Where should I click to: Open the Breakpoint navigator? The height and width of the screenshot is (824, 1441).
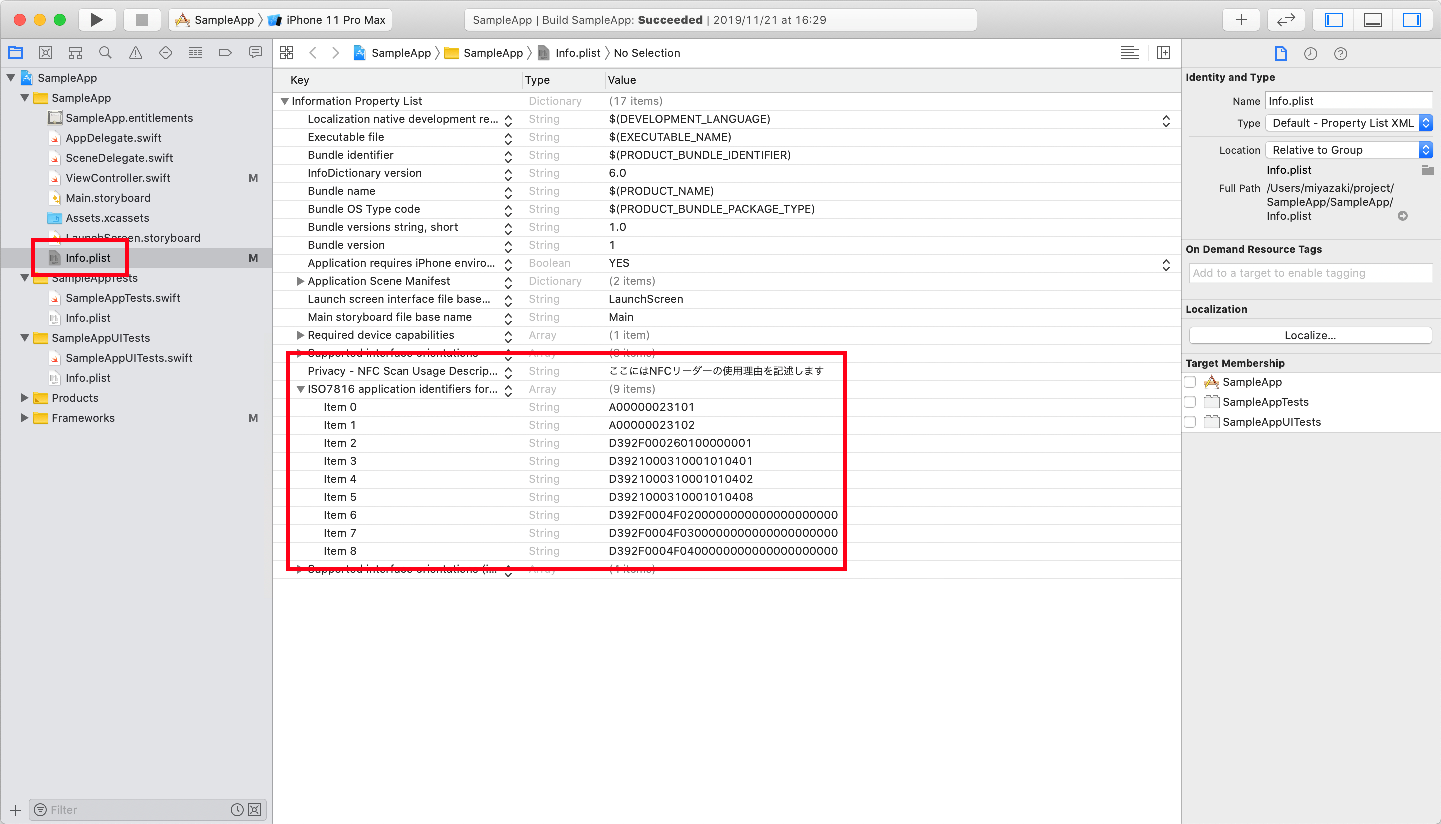tap(225, 52)
